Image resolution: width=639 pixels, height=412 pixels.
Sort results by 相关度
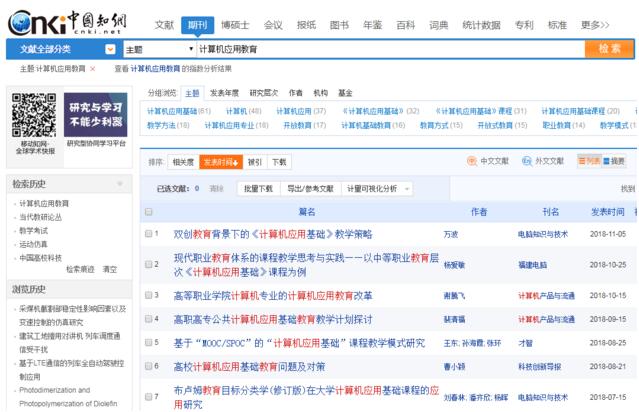(x=183, y=162)
